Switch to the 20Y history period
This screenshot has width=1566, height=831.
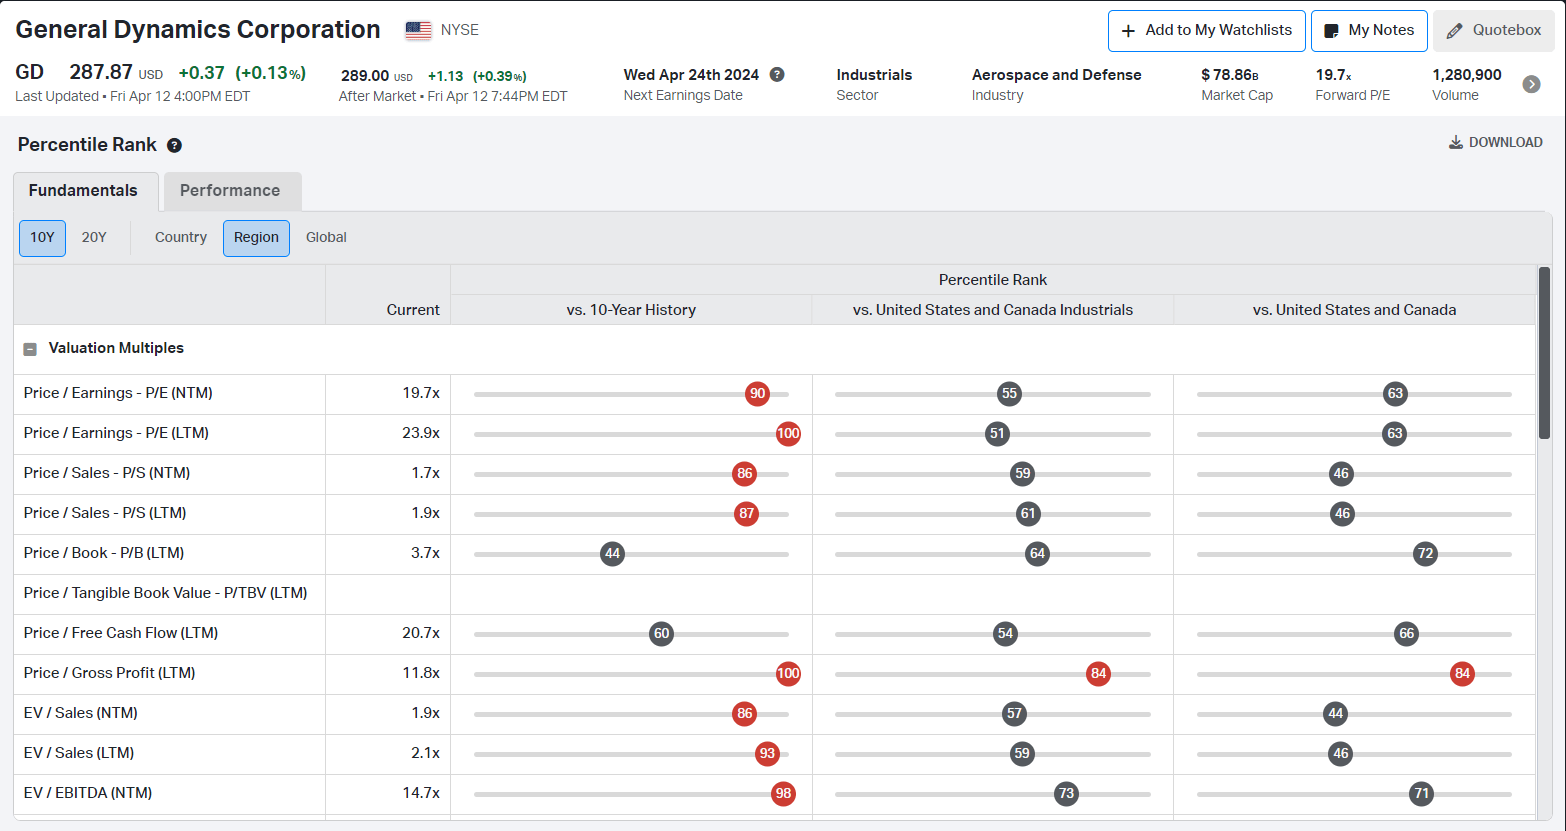pyautogui.click(x=94, y=238)
